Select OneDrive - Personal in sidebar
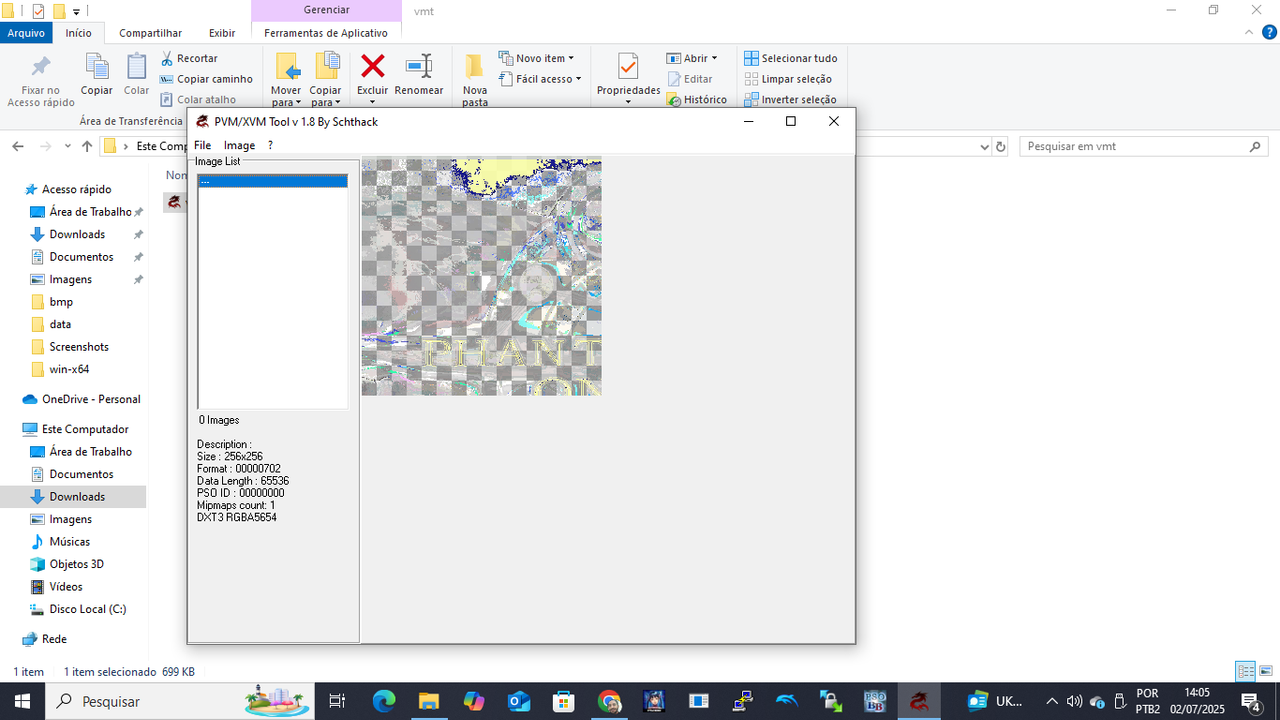The height and width of the screenshot is (720, 1280). (x=91, y=399)
